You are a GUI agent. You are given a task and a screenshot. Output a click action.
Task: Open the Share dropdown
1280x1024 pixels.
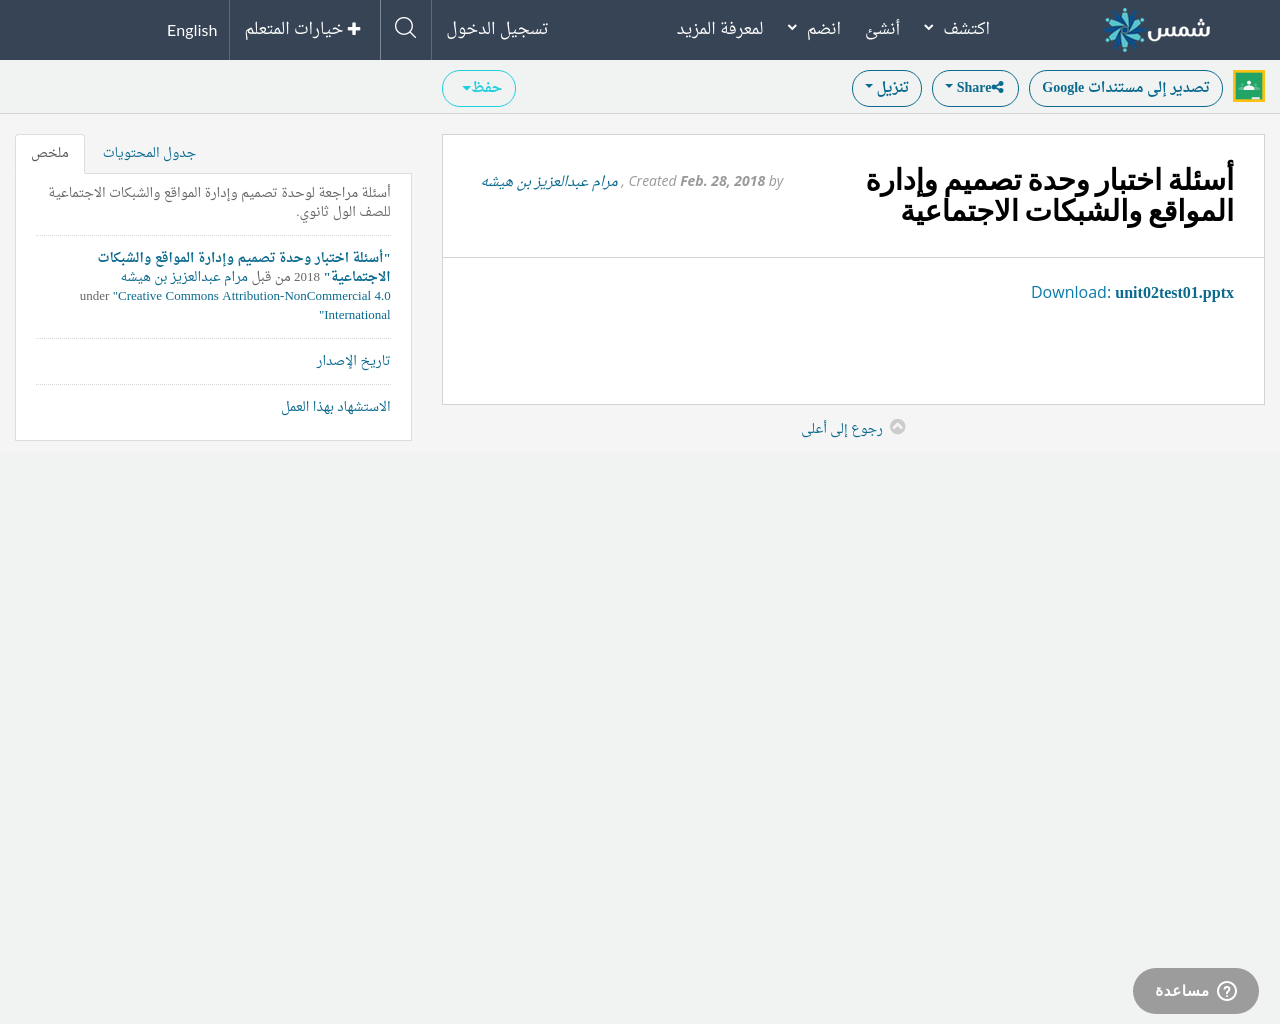(x=975, y=88)
